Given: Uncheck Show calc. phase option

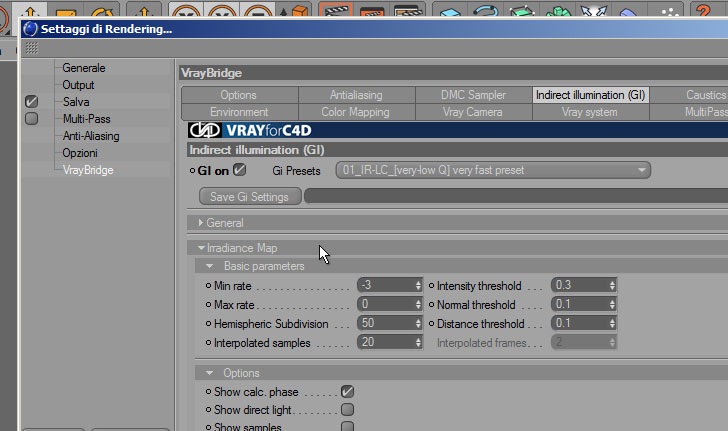Looking at the screenshot, I should [x=347, y=392].
